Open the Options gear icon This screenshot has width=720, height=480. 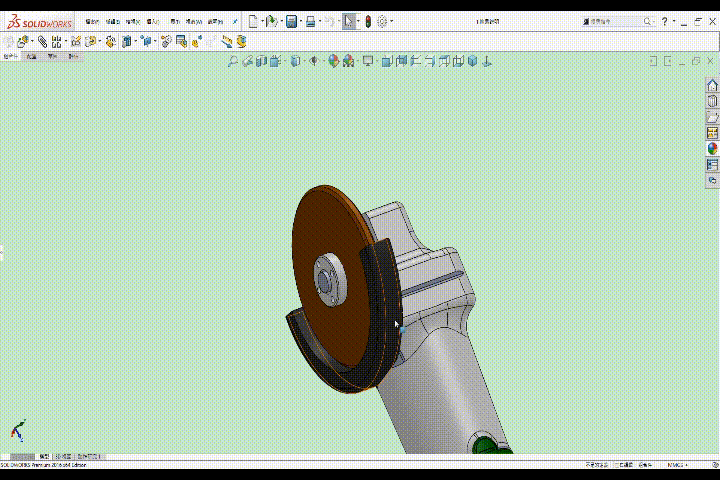(x=382, y=21)
